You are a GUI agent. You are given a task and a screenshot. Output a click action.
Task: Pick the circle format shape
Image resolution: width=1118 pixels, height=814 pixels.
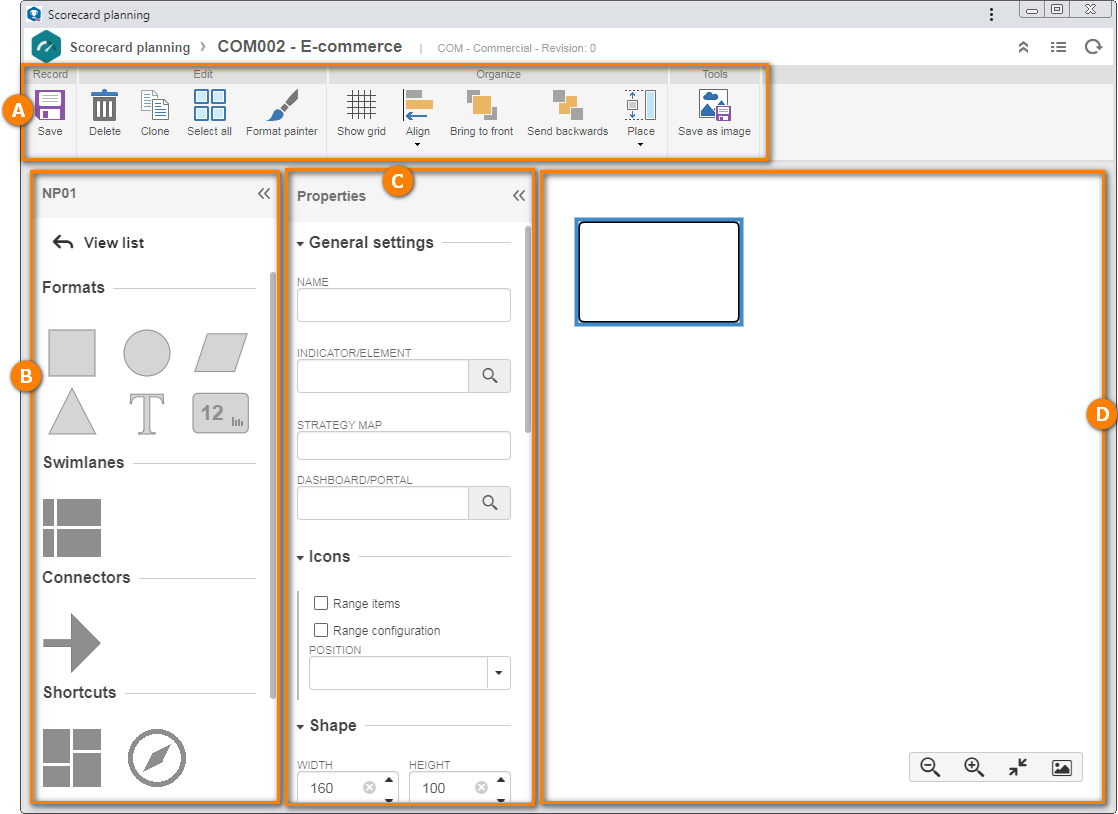pyautogui.click(x=147, y=353)
